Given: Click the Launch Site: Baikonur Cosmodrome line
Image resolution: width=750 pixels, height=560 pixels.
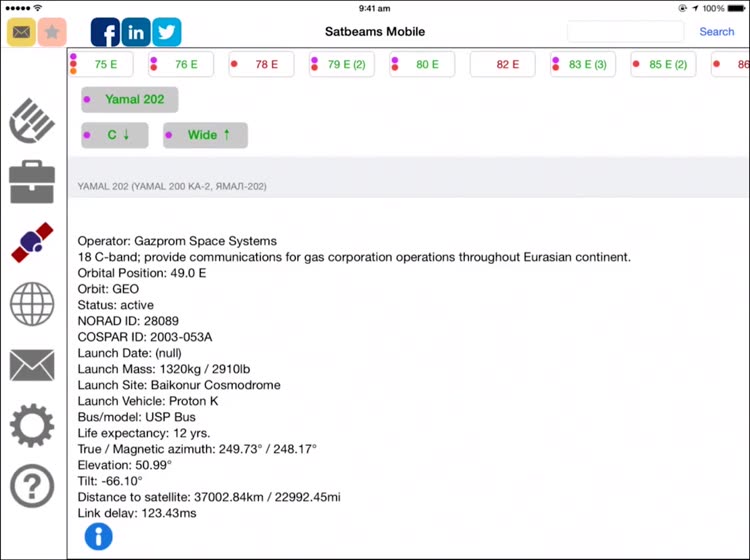Looking at the screenshot, I should tap(179, 385).
